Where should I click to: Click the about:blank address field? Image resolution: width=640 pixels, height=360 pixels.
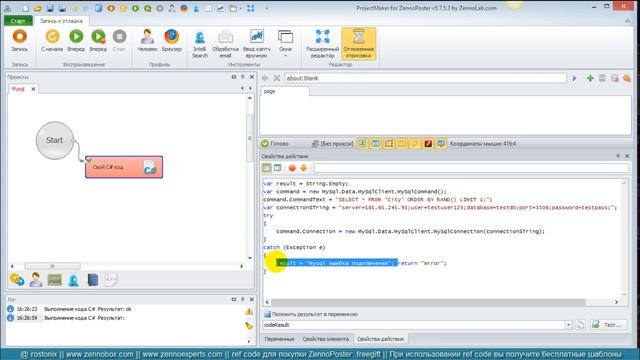pos(425,78)
